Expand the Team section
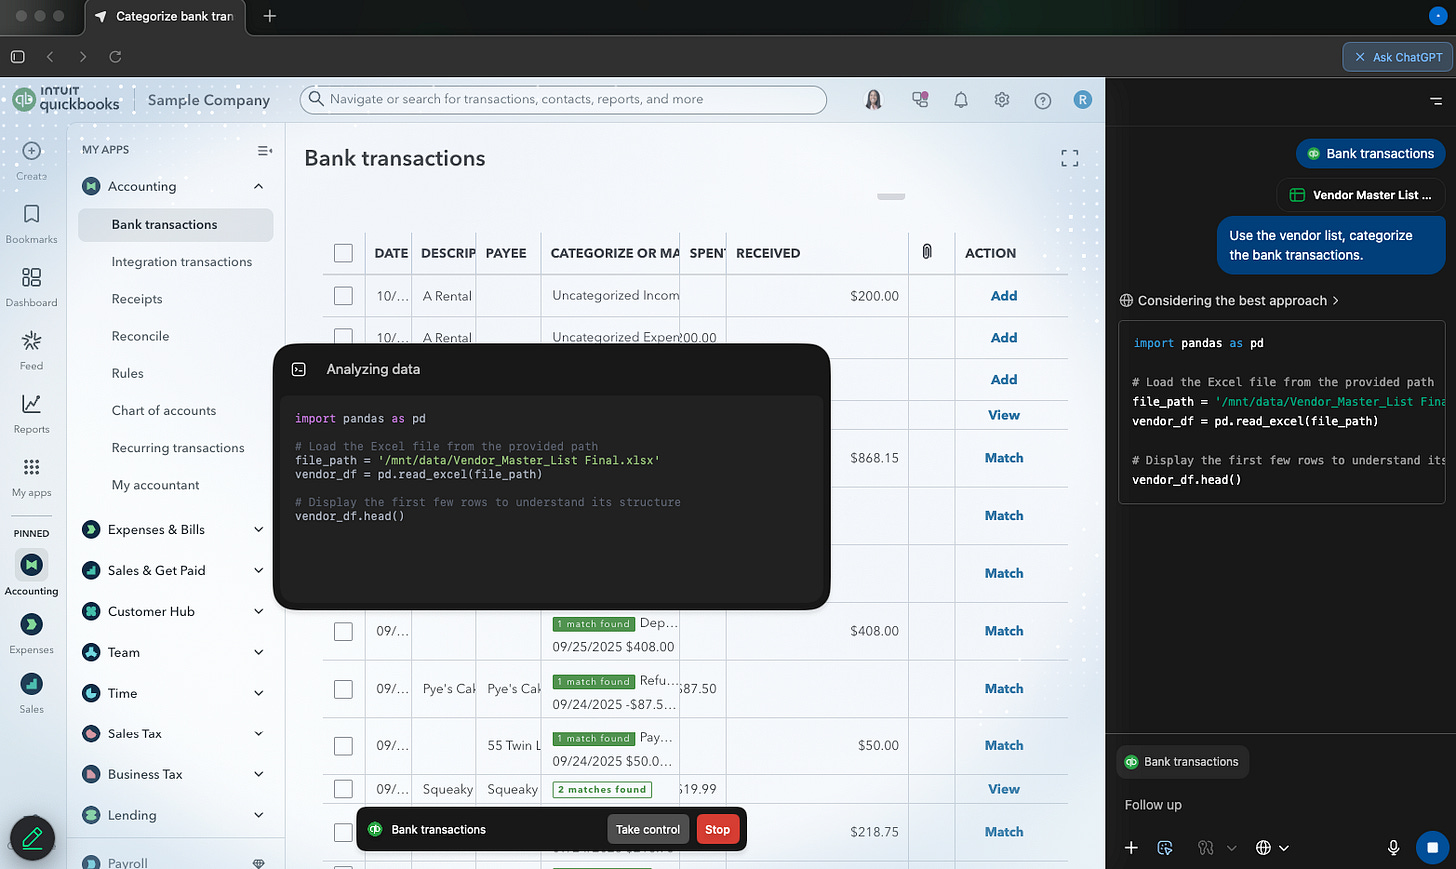 tap(259, 653)
